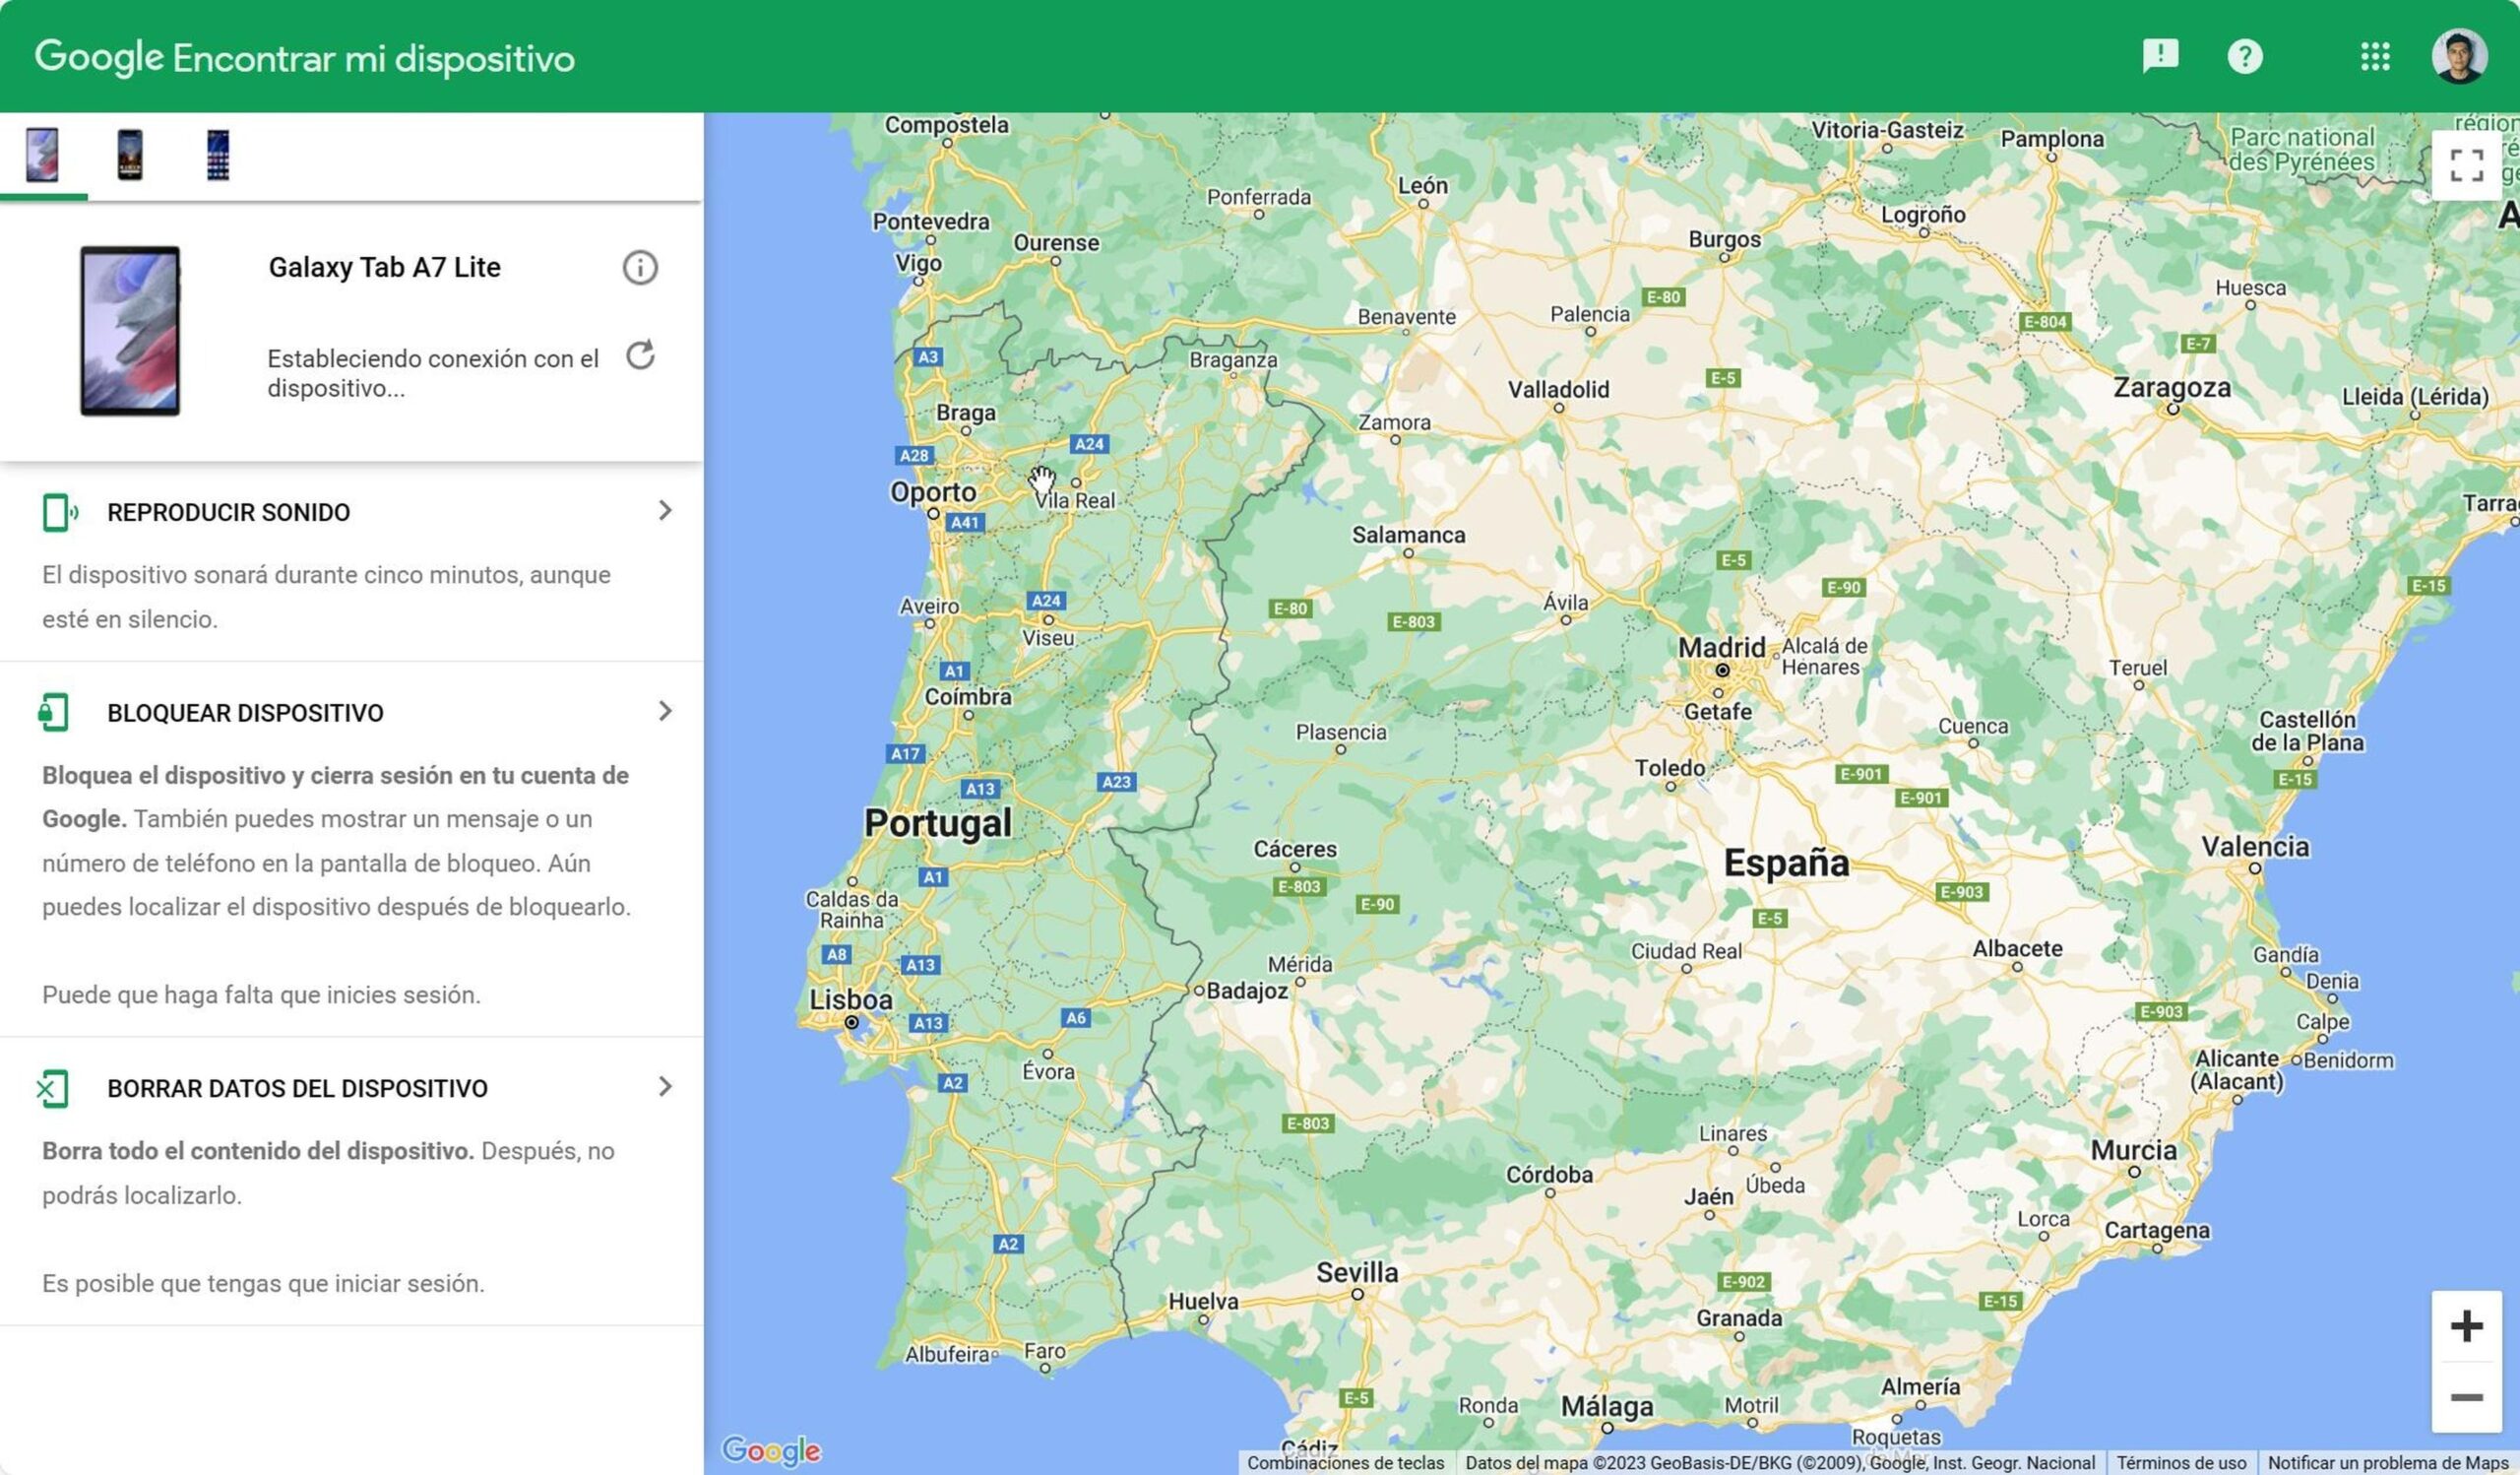The image size is (2520, 1475).
Task: Zoom out on the map
Action: [2467, 1397]
